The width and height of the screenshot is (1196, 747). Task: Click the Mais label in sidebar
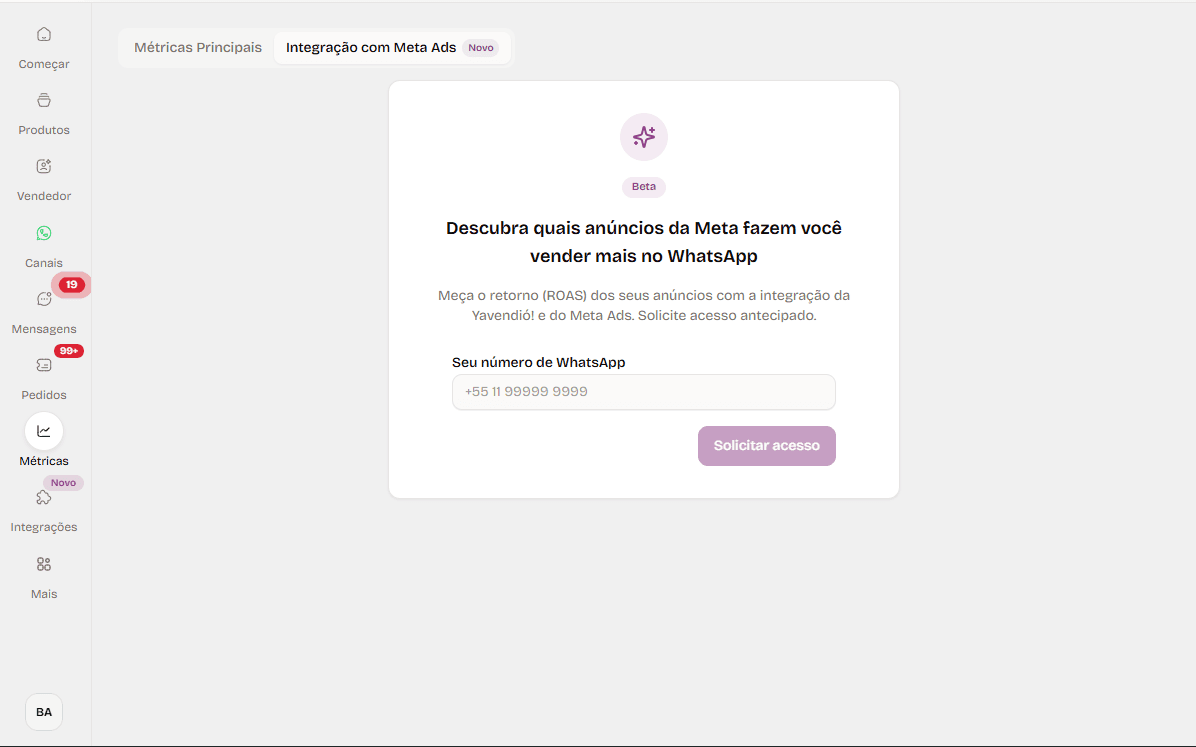pos(43,594)
